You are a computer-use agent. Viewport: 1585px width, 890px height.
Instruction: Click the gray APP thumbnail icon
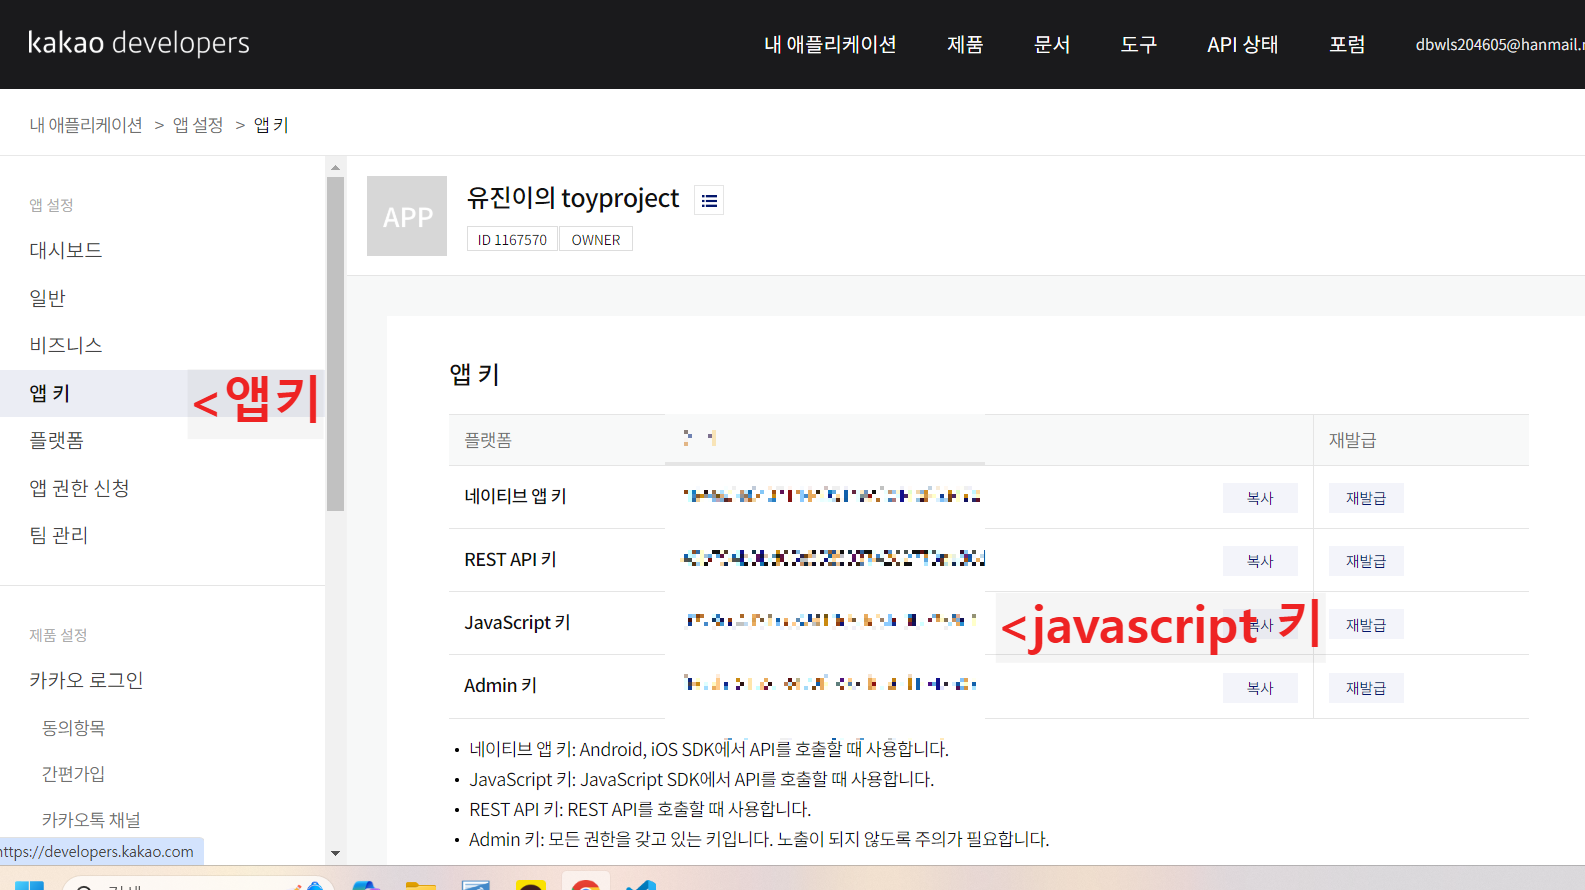coord(407,216)
